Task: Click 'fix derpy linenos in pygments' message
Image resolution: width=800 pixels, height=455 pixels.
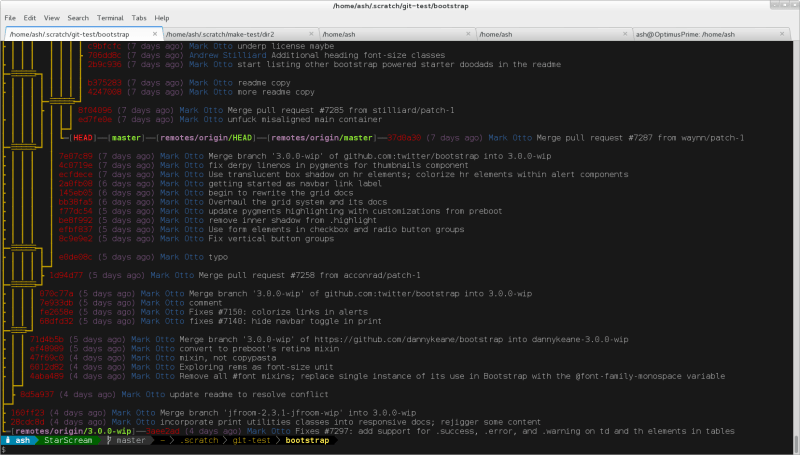Action: click(x=338, y=165)
